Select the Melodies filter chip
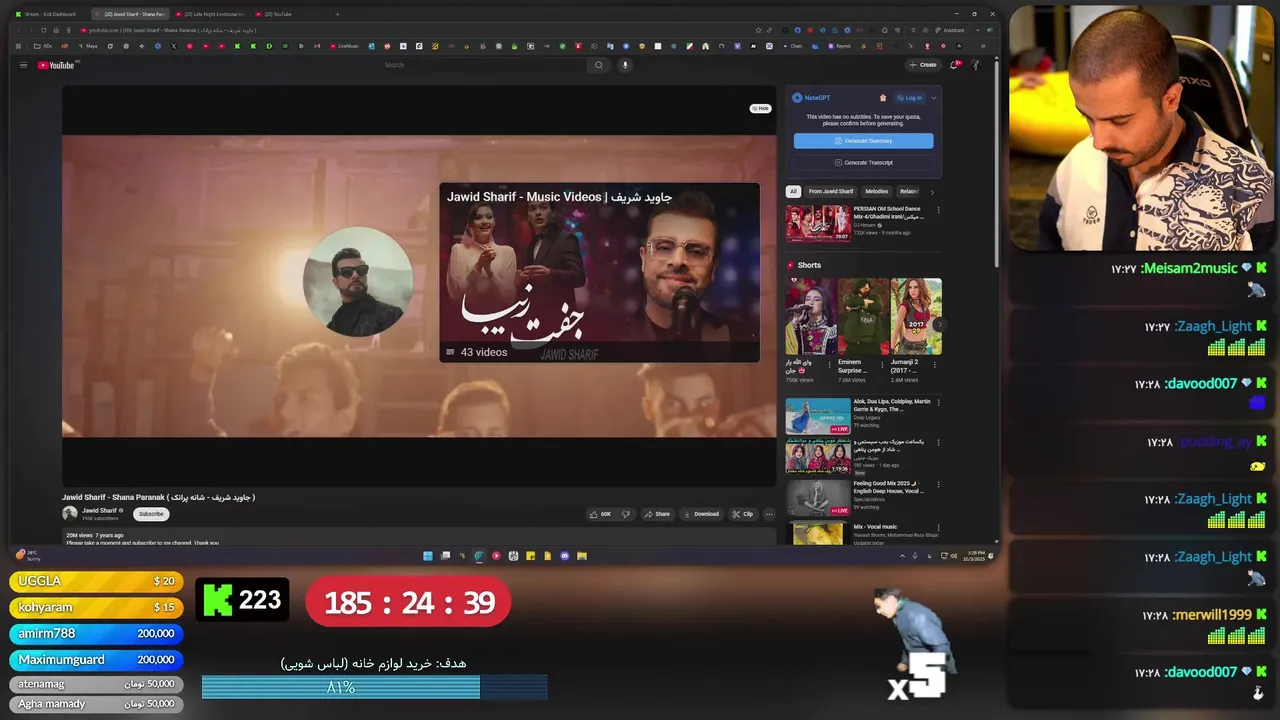1280x720 pixels. [x=877, y=192]
